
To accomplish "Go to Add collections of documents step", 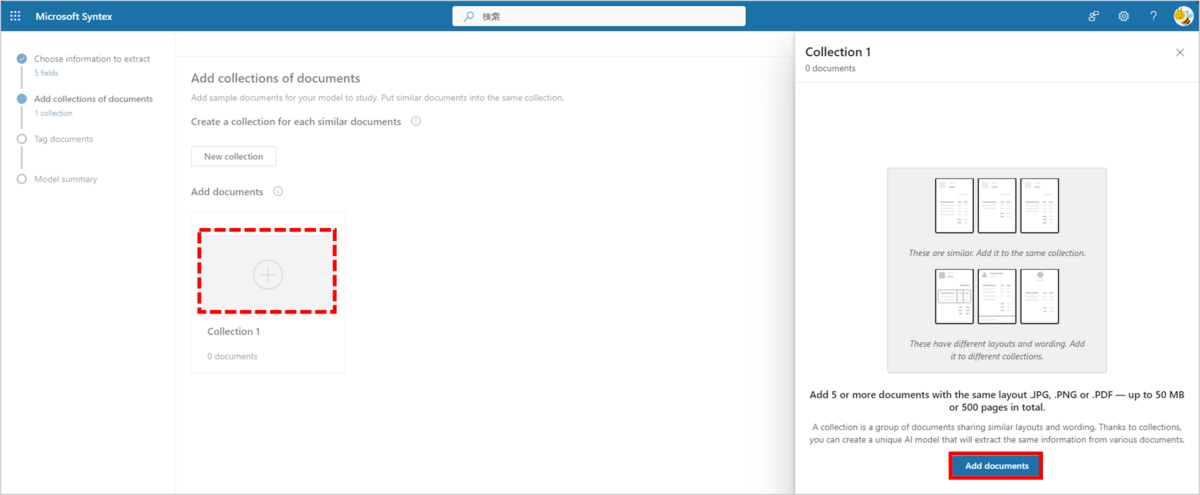I will click(x=93, y=99).
